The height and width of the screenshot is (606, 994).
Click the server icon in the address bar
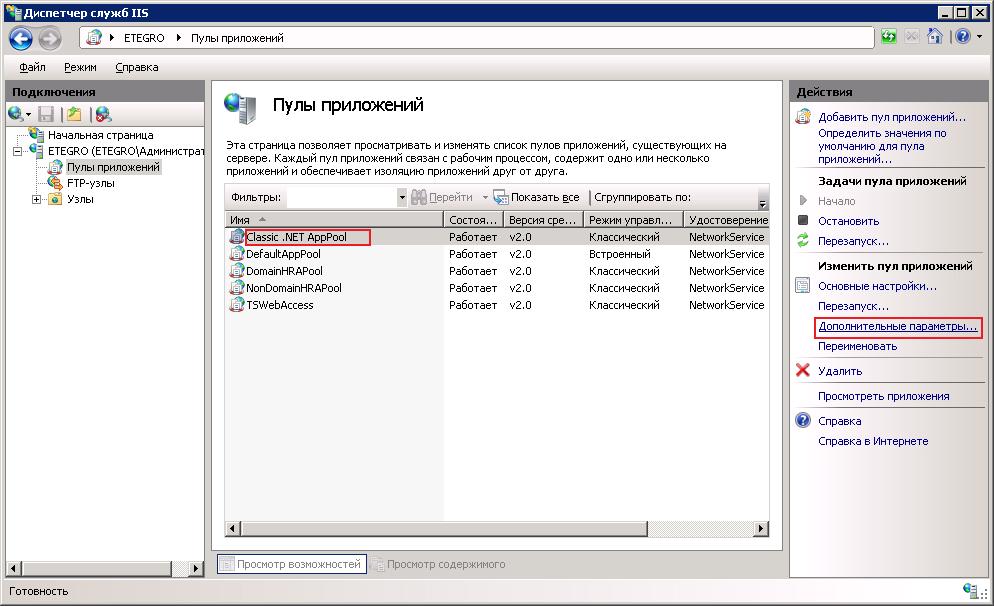[x=94, y=37]
